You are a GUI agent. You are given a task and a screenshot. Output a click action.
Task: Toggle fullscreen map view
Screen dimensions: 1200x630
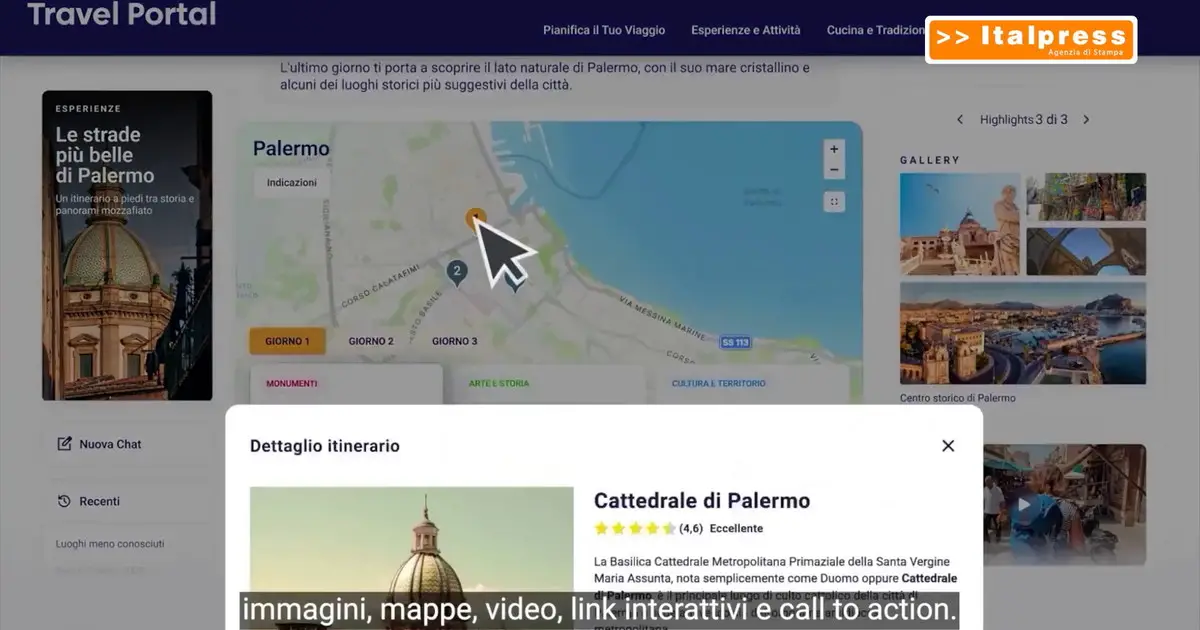tap(834, 202)
